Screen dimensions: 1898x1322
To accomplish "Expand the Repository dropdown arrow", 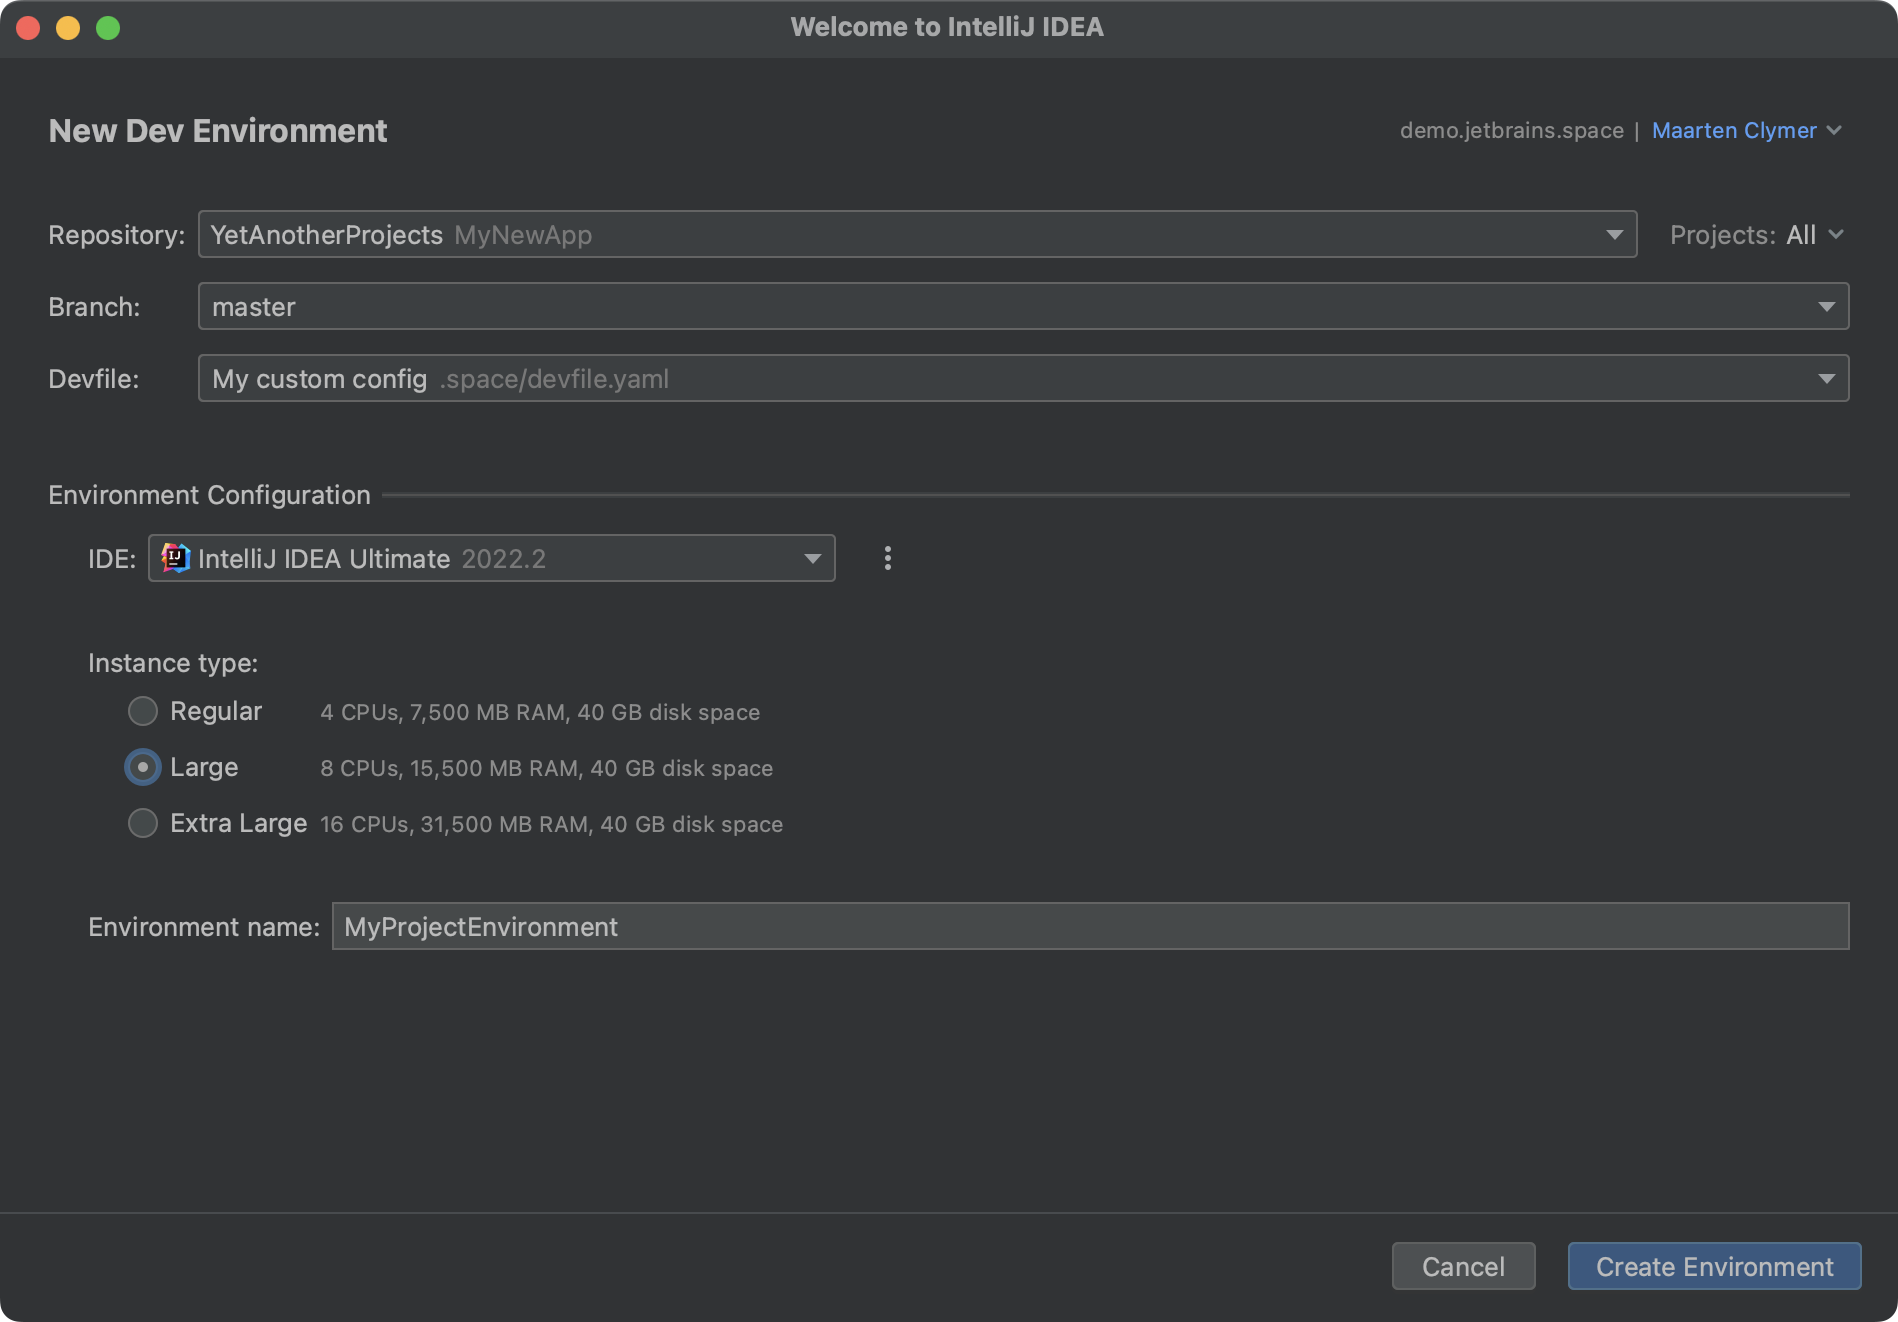I will (1614, 235).
